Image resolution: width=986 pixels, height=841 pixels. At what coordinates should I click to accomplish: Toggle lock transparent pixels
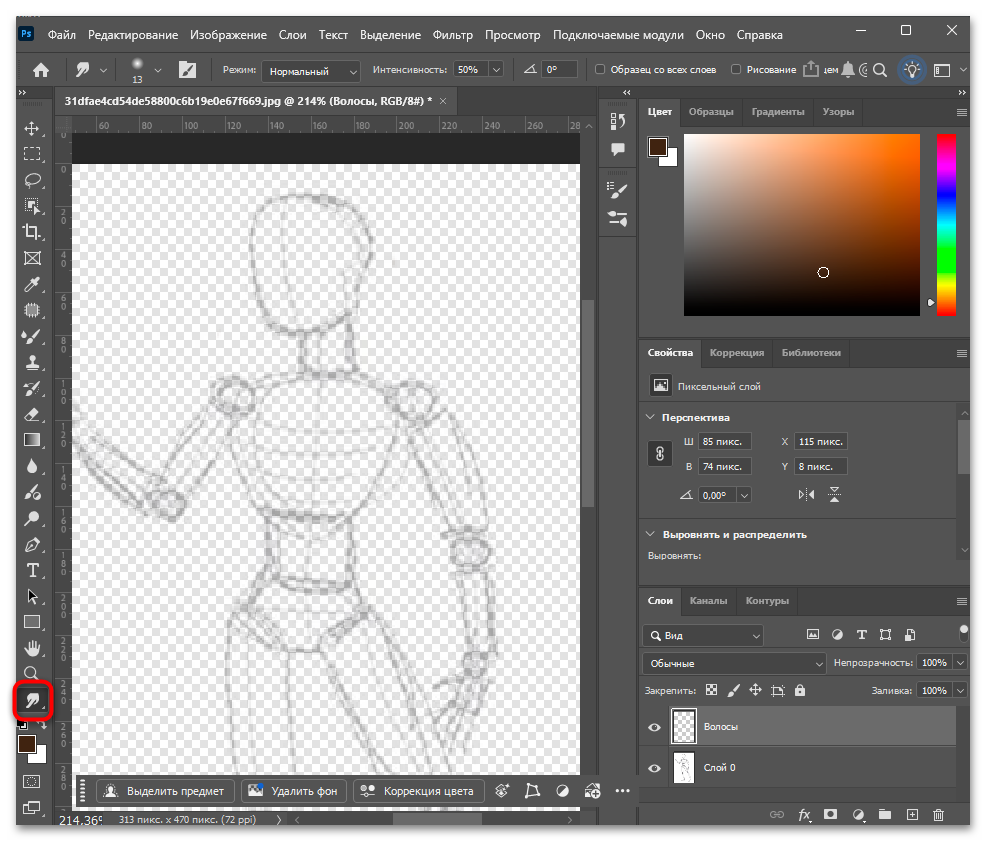click(x=711, y=690)
